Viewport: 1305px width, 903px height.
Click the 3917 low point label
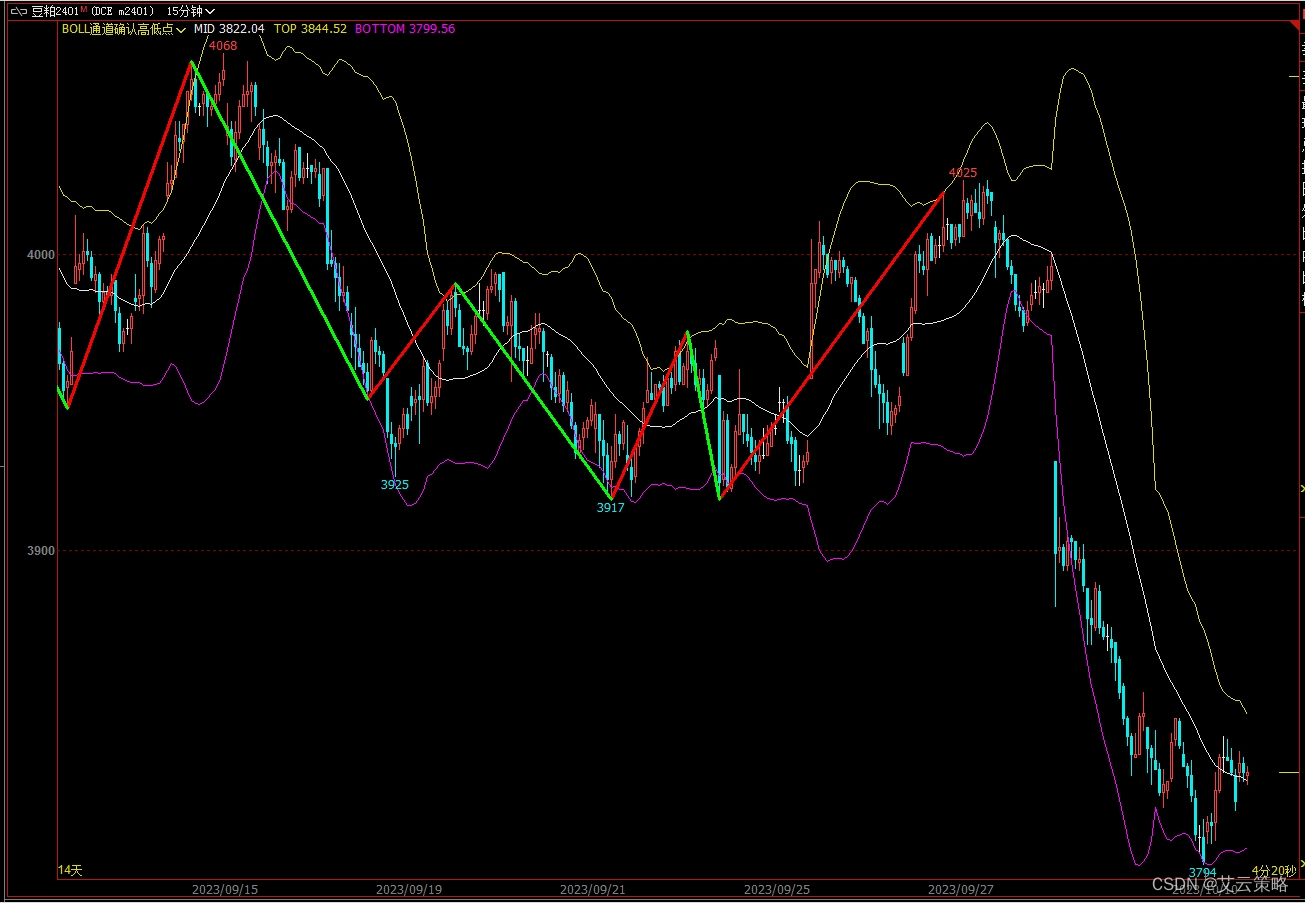(611, 507)
